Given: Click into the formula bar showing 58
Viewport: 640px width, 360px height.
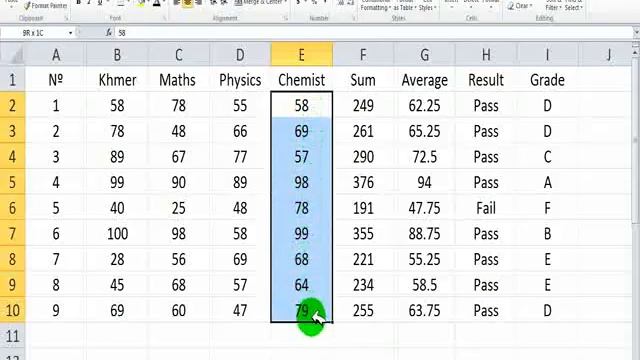Looking at the screenshot, I should pyautogui.click(x=373, y=33).
